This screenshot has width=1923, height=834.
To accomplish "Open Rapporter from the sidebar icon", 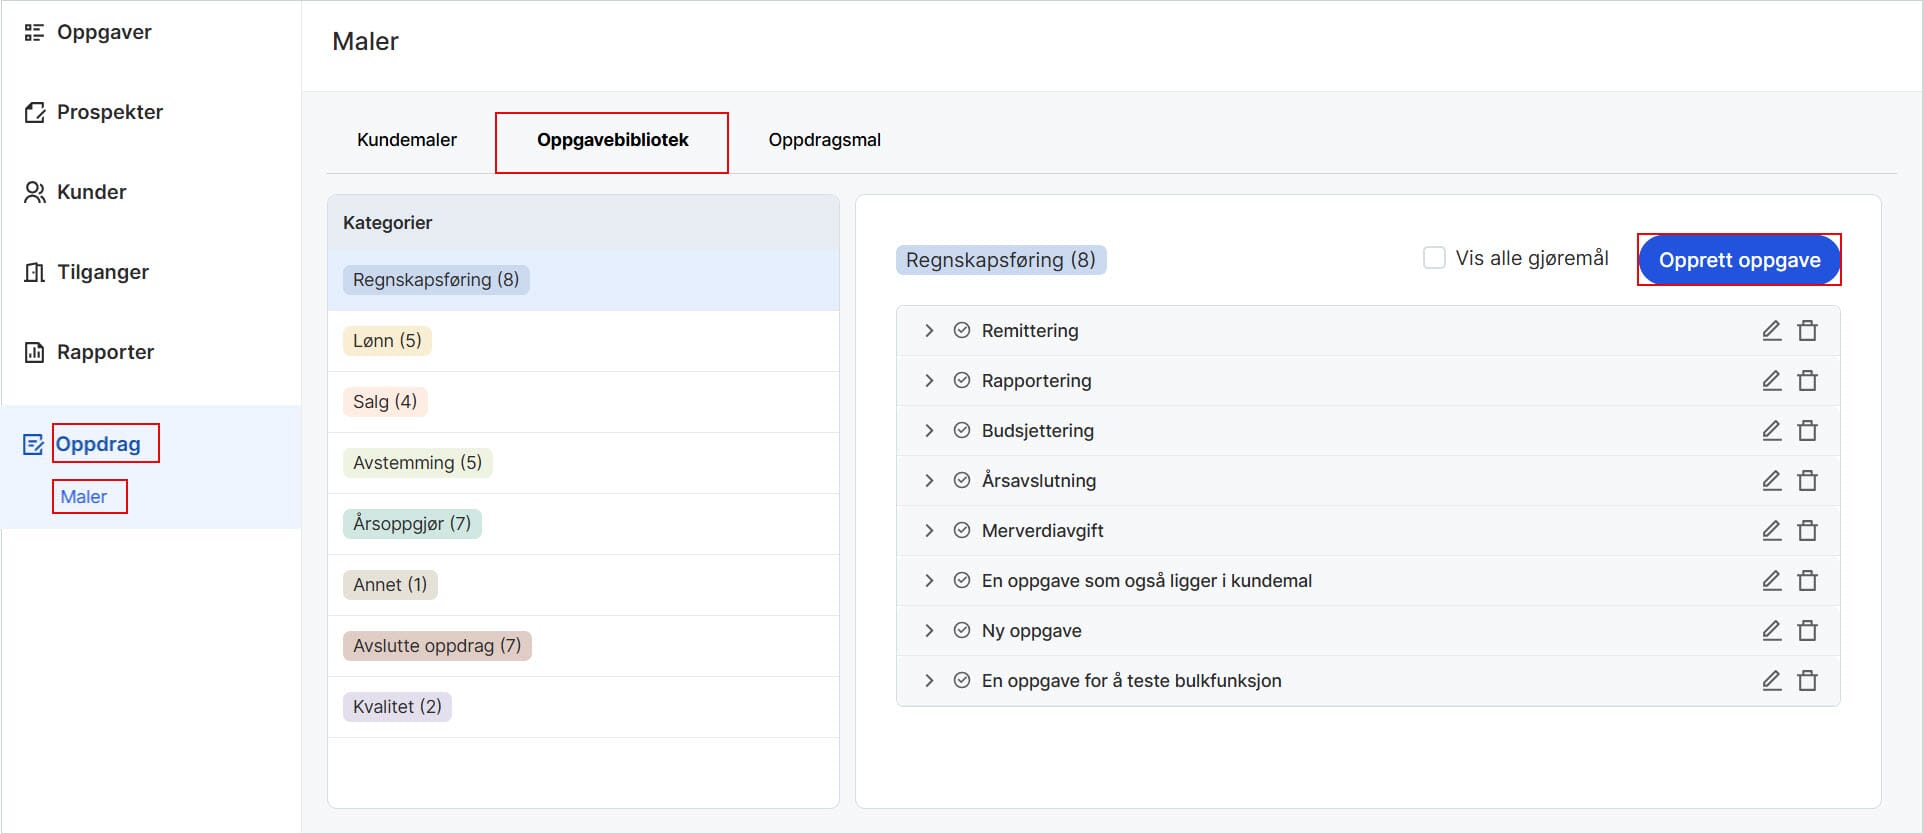I will pos(35,352).
